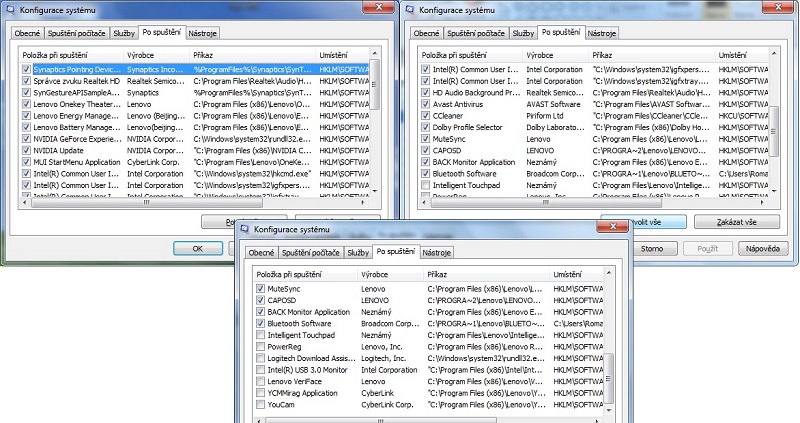Click down arrow of right window's list scrollbar

click(774, 191)
